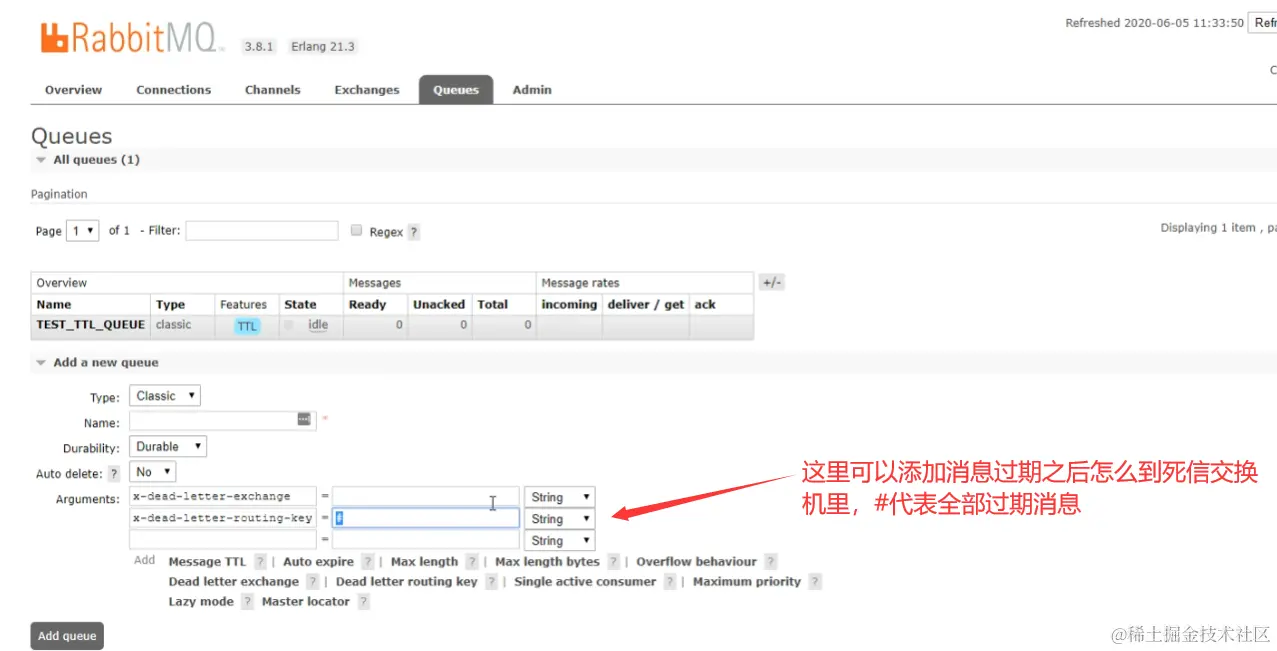Go to the Overview tab

tap(73, 90)
